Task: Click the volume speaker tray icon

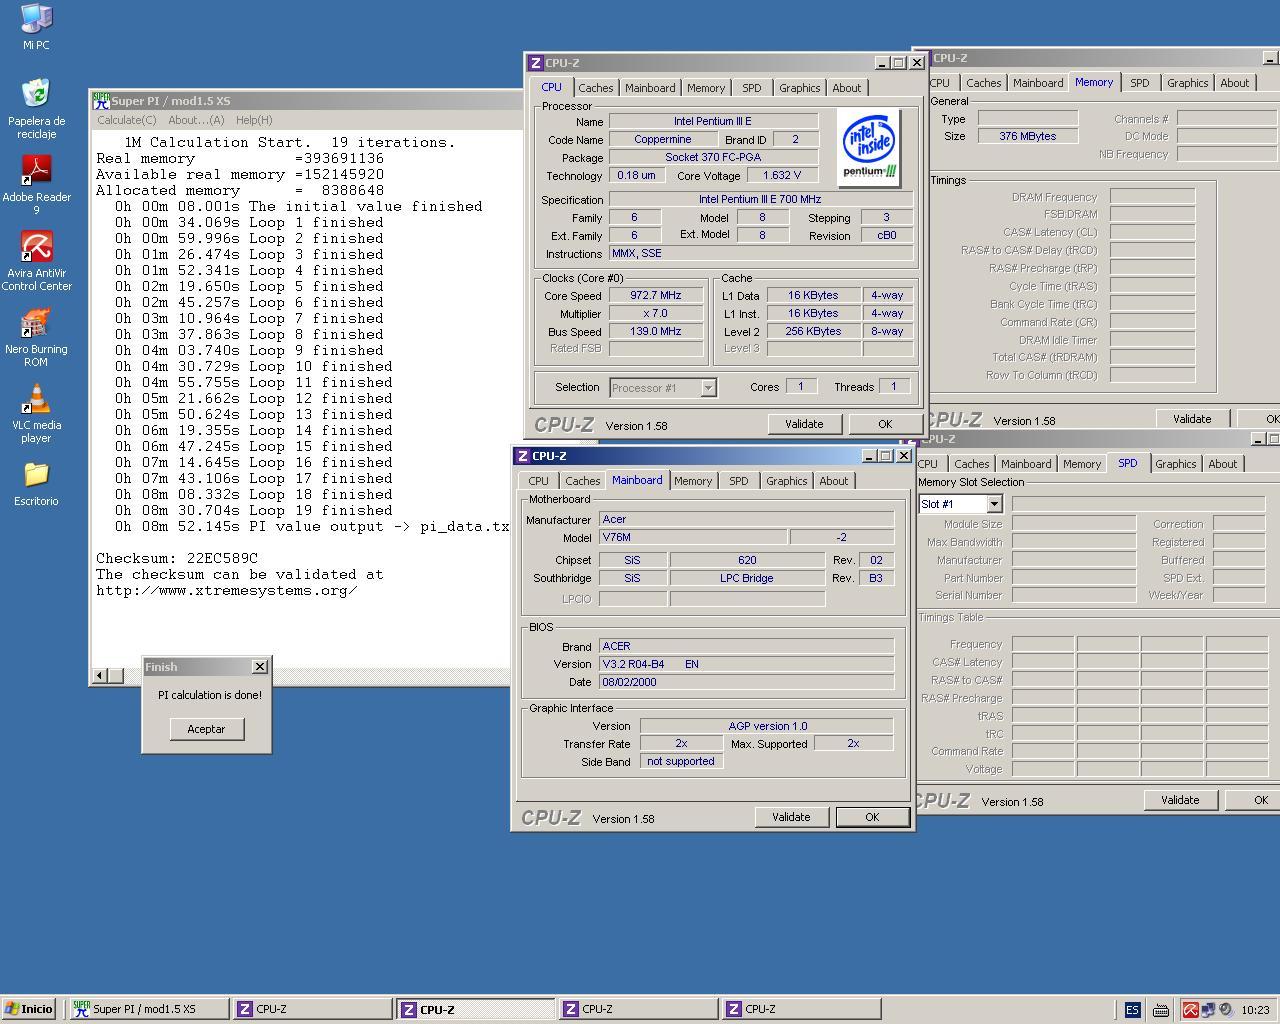Action: coord(1224,1010)
